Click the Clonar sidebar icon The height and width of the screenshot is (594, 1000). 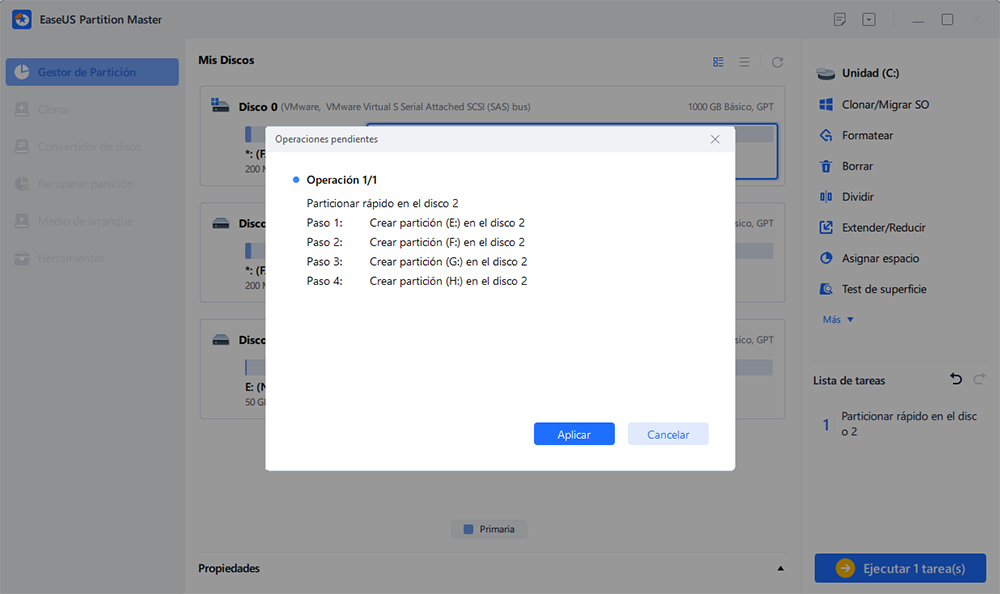[22, 109]
